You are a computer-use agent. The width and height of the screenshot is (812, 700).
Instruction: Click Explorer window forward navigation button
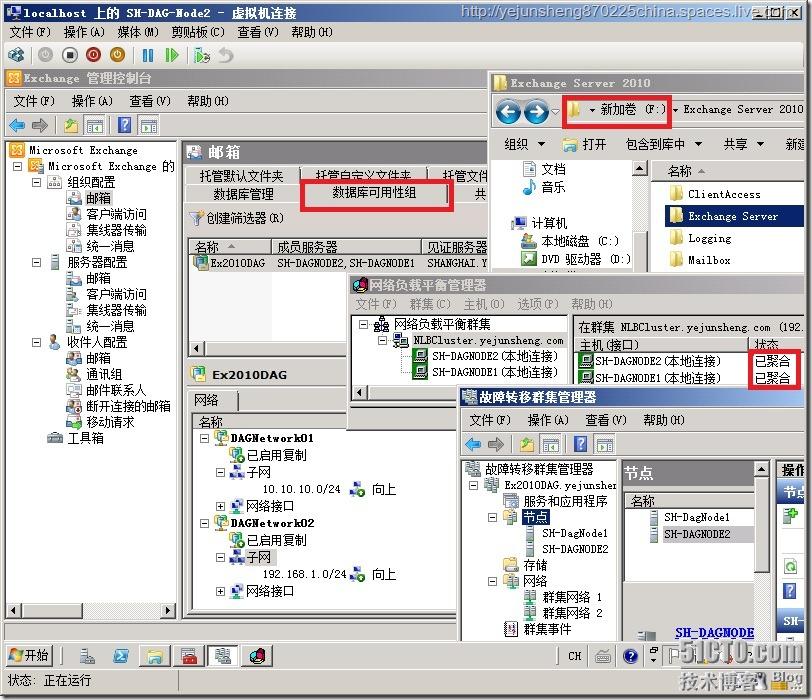coord(536,112)
